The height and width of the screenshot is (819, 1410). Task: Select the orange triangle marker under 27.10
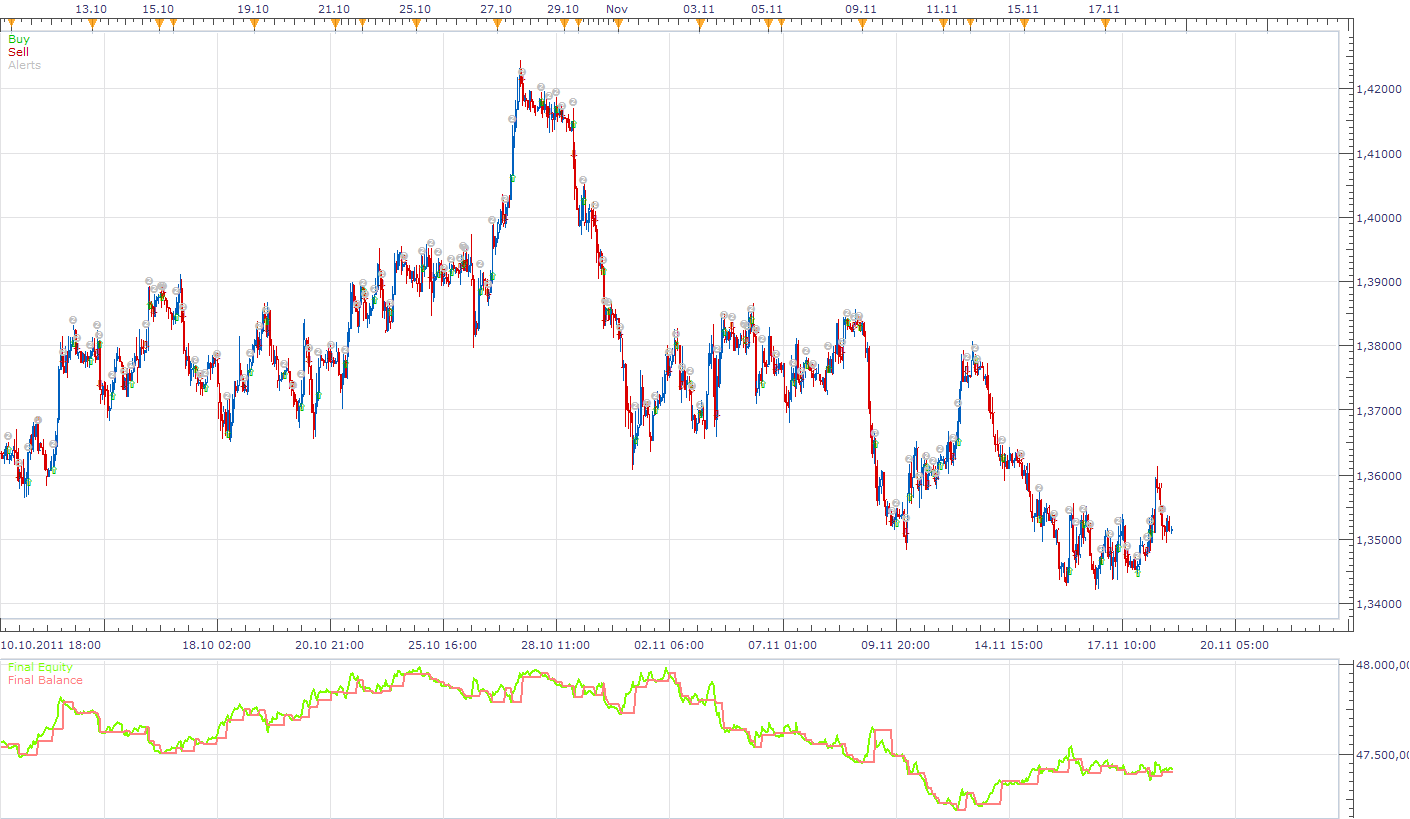[x=496, y=25]
